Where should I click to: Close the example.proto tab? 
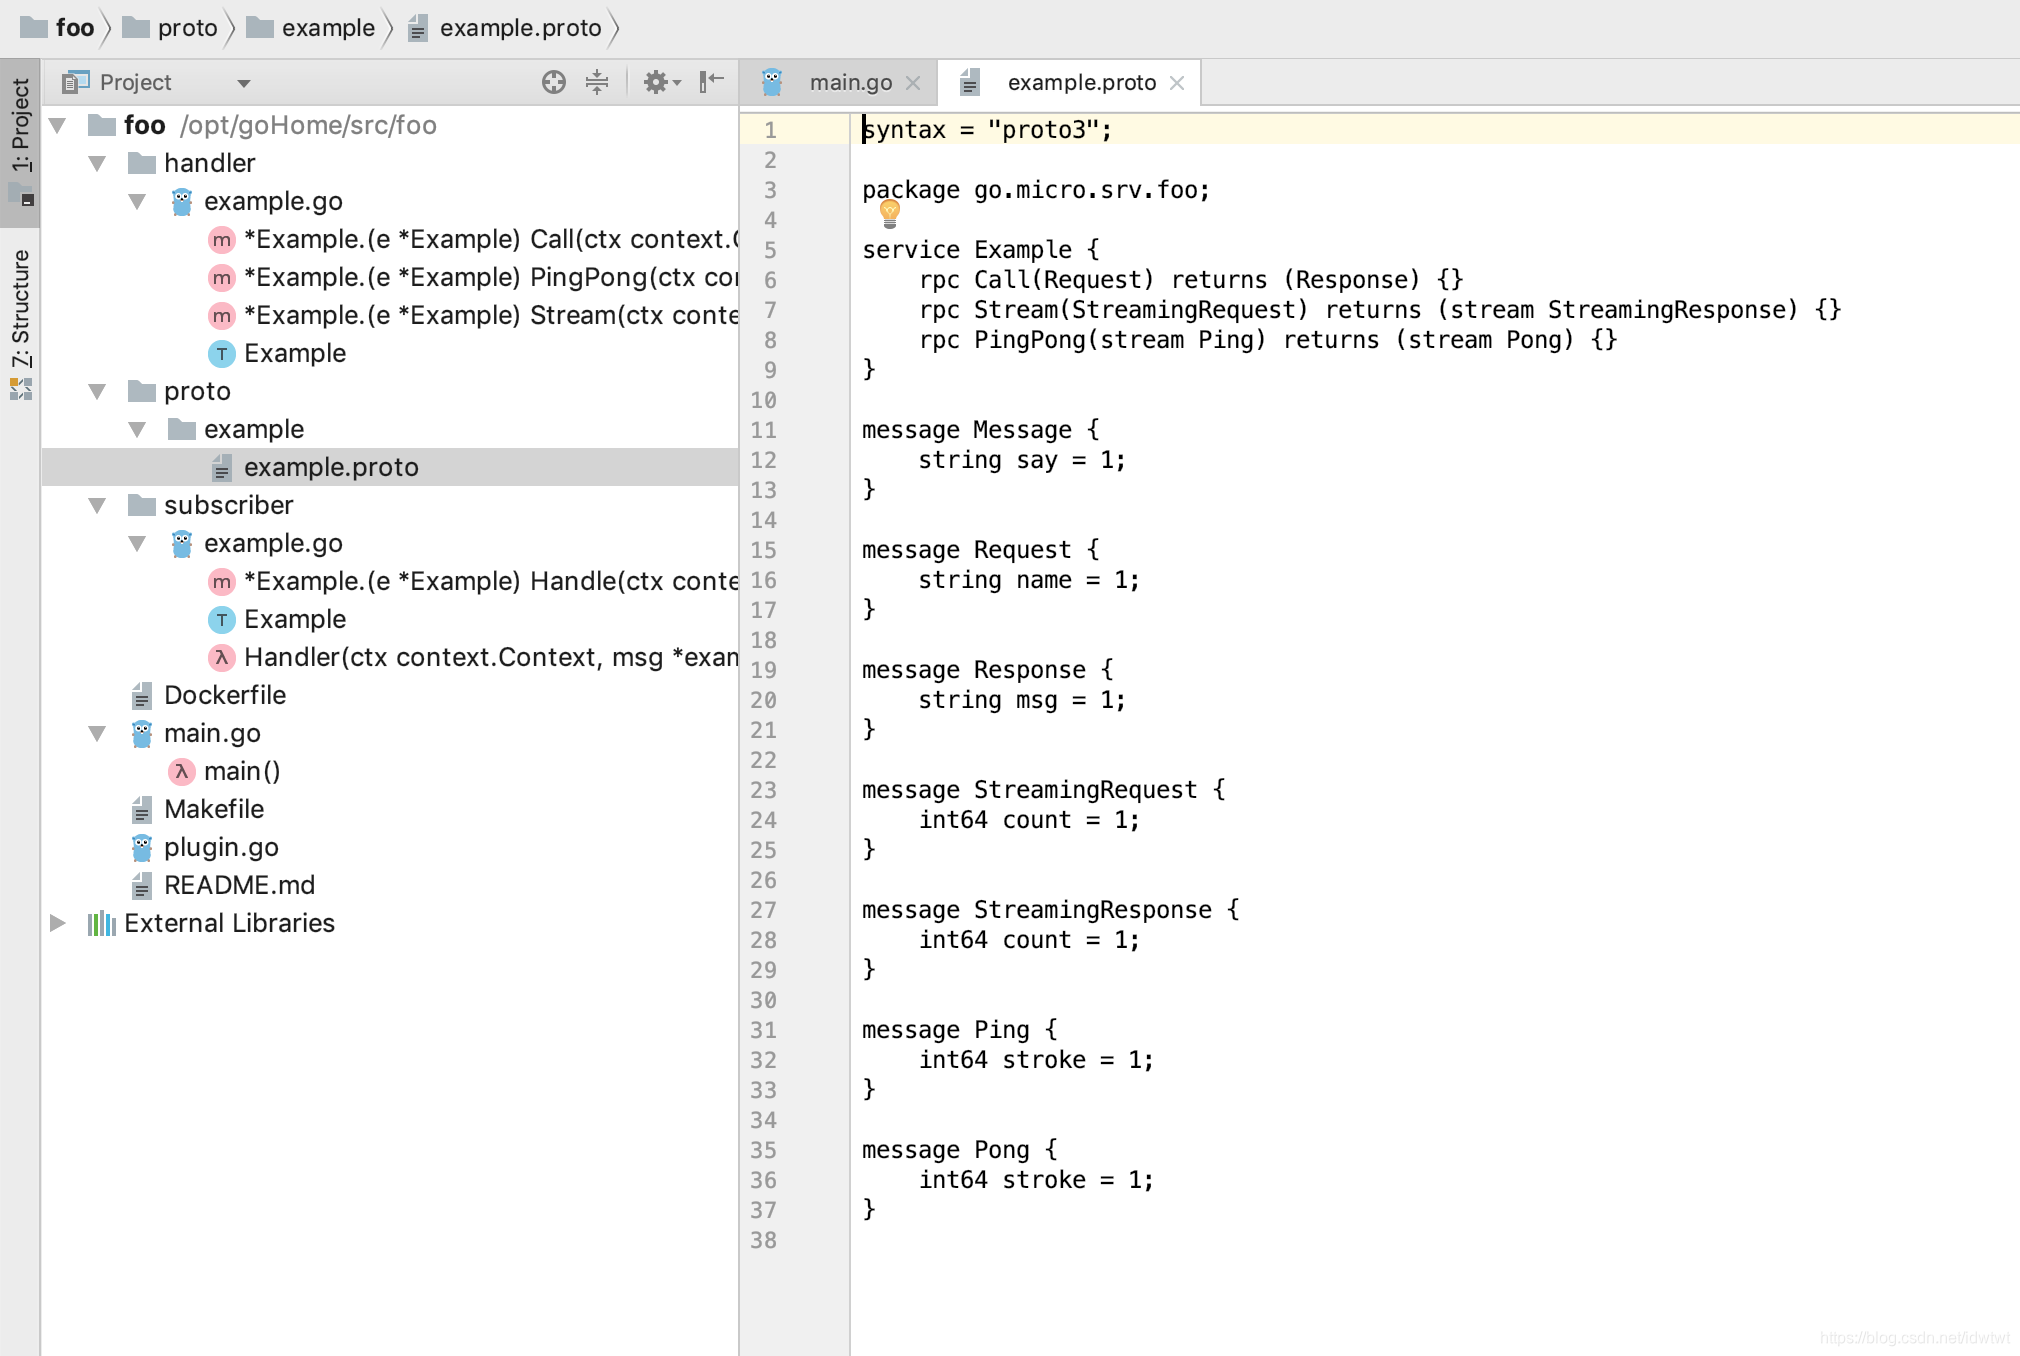pos(1177,83)
